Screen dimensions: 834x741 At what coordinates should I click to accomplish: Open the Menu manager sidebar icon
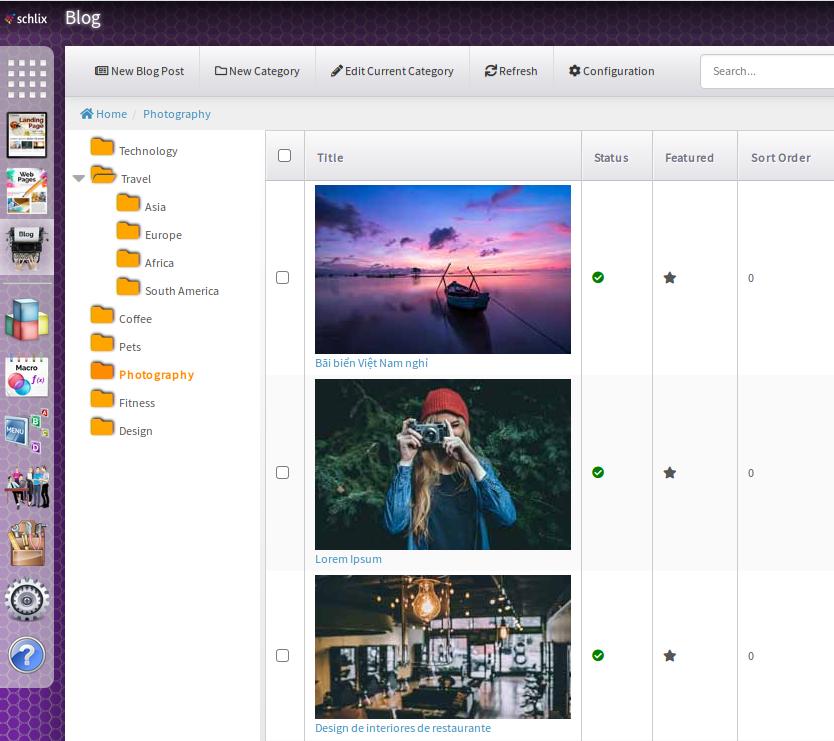pyautogui.click(x=27, y=431)
